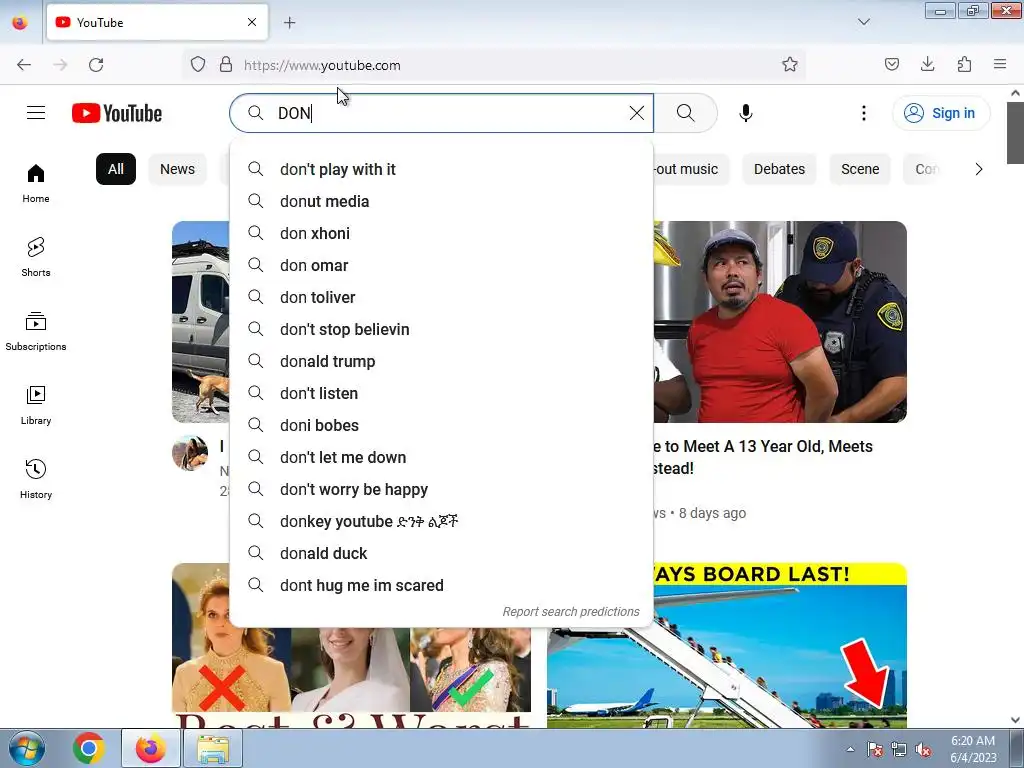Choose suggestion "don't let me down"
The width and height of the screenshot is (1024, 768).
coord(441,457)
